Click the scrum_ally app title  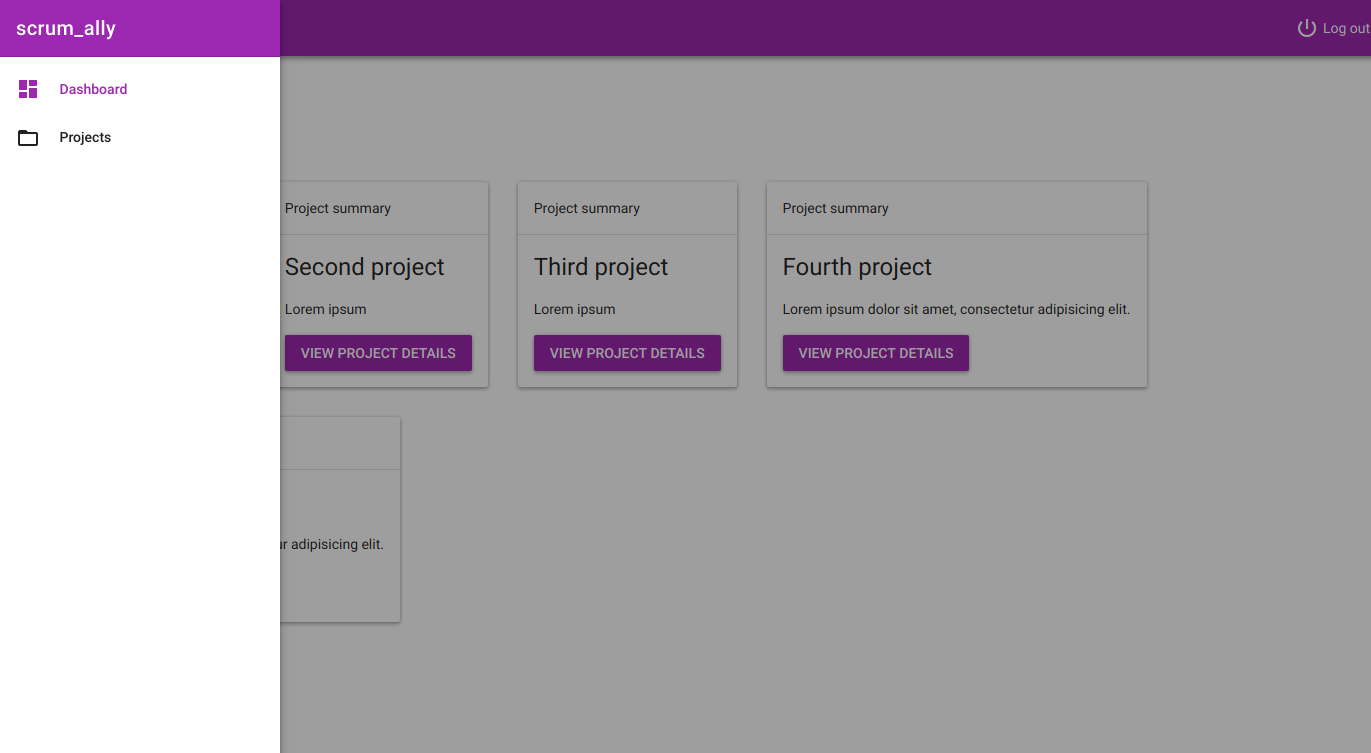pyautogui.click(x=66, y=28)
